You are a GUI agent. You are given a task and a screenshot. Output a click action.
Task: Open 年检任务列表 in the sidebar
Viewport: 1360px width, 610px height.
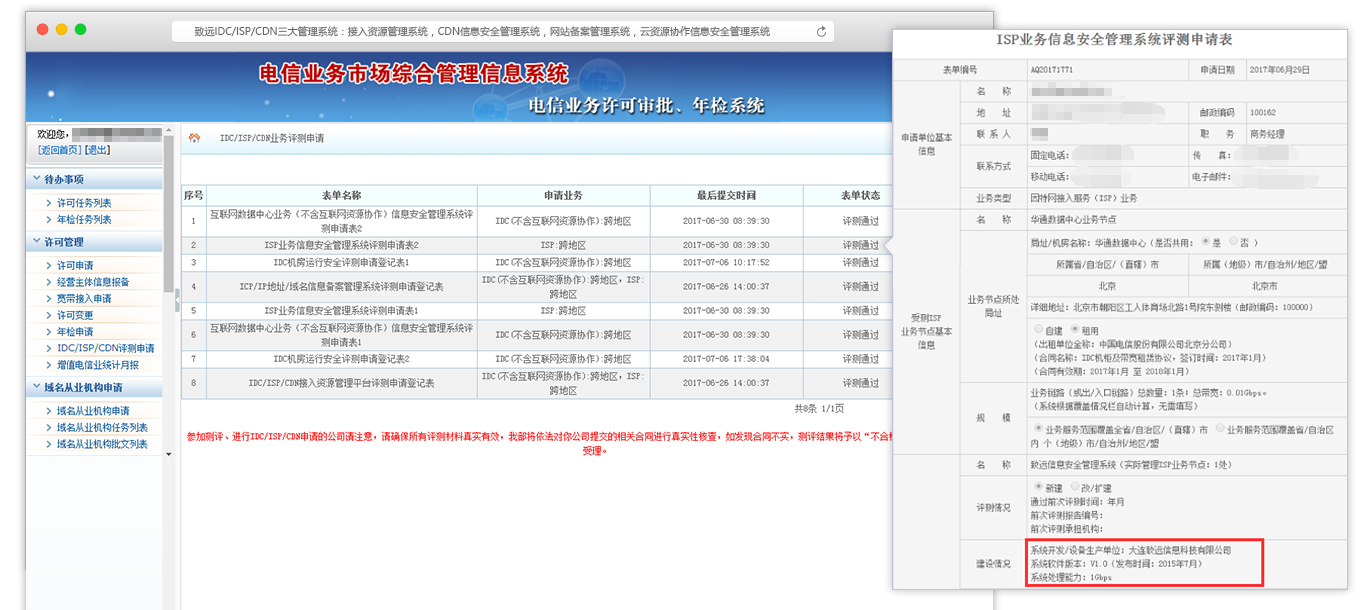84,220
